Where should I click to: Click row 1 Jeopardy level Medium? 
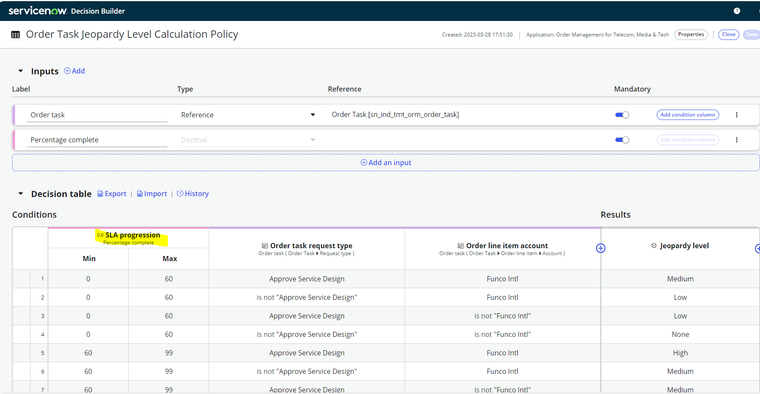[680, 279]
